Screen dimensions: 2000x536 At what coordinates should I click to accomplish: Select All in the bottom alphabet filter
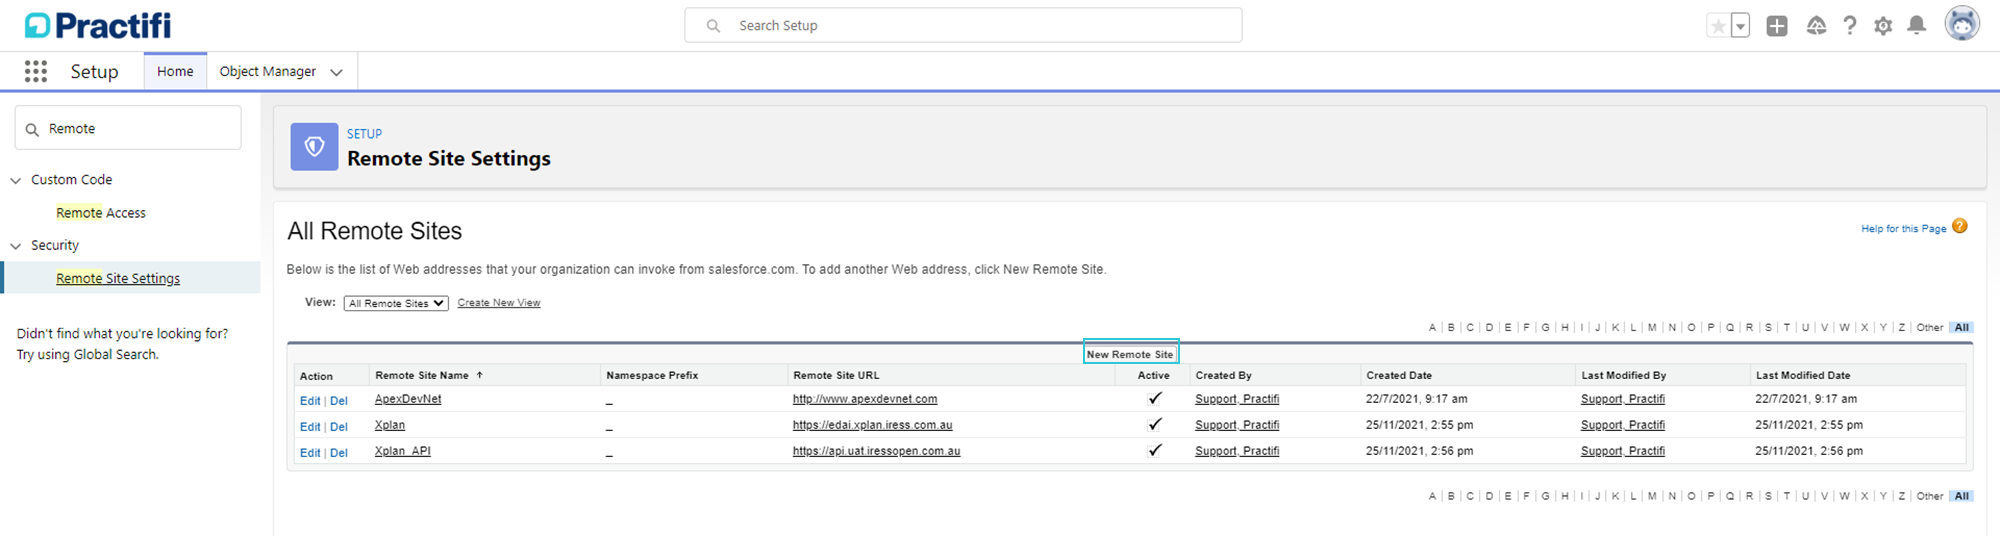click(x=1962, y=496)
